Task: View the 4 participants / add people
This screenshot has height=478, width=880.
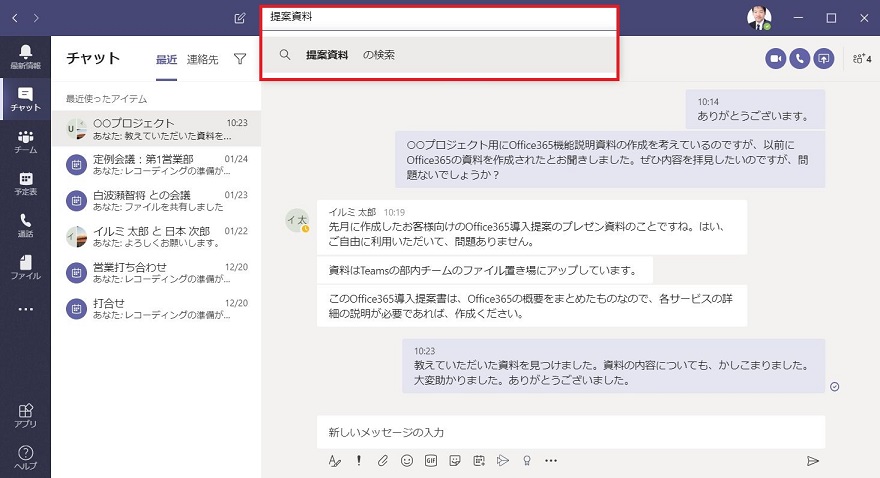Action: 861,58
